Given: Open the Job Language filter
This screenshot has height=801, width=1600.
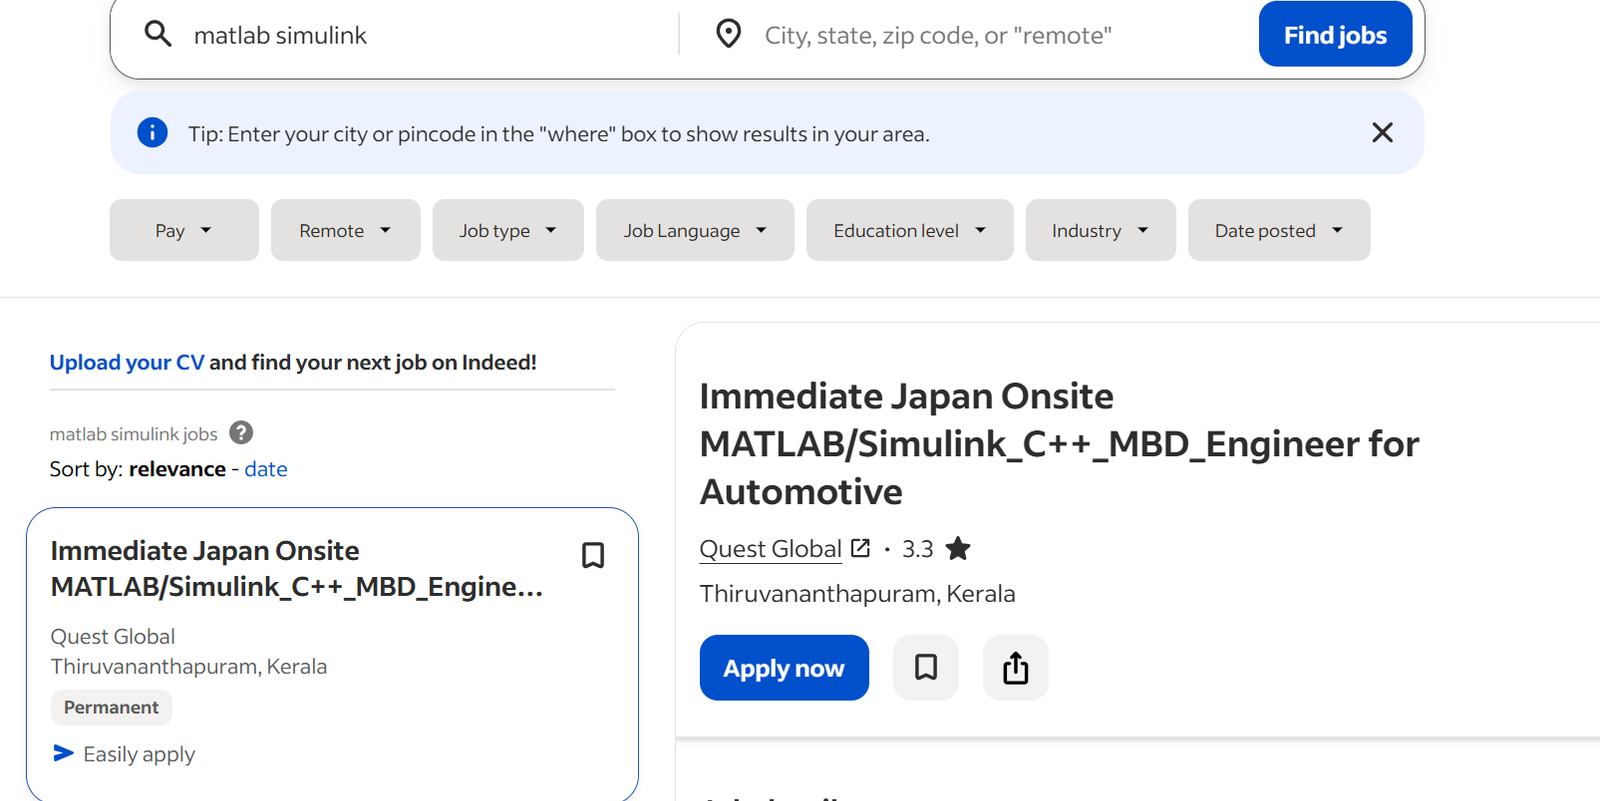Looking at the screenshot, I should click(x=695, y=231).
